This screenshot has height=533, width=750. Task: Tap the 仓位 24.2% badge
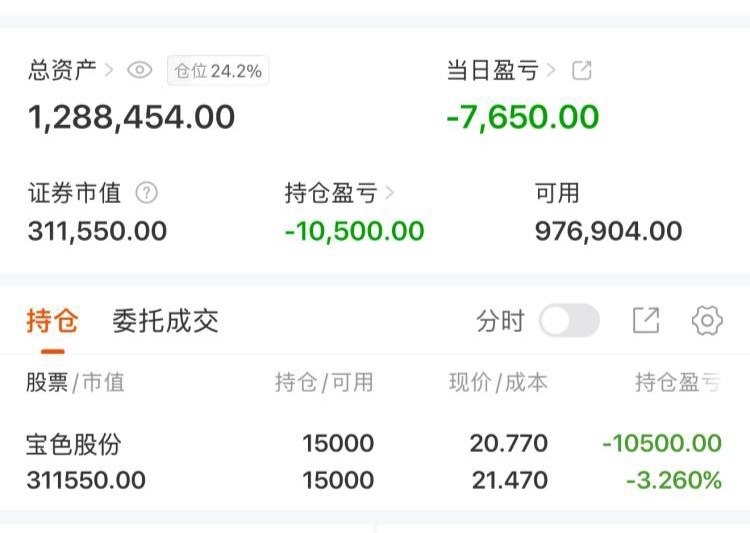point(218,70)
